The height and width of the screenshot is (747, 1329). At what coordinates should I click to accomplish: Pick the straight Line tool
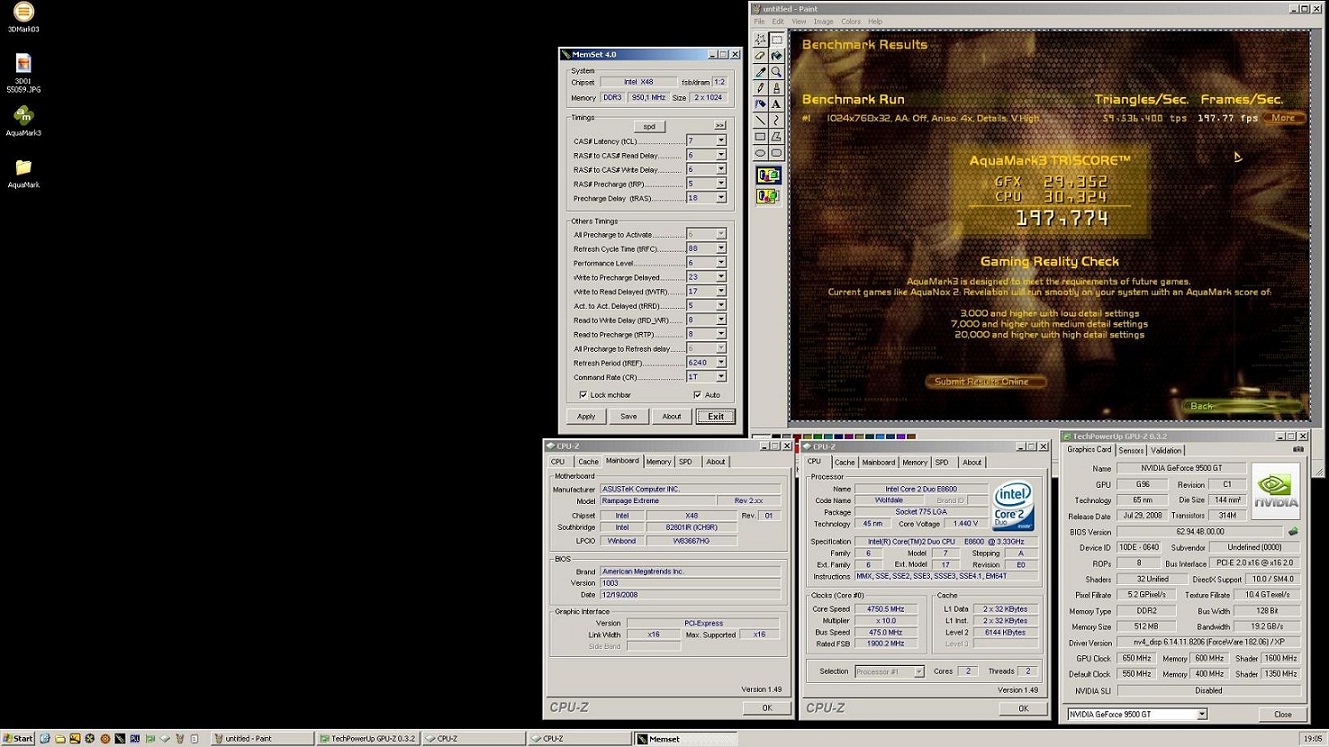pyautogui.click(x=760, y=120)
